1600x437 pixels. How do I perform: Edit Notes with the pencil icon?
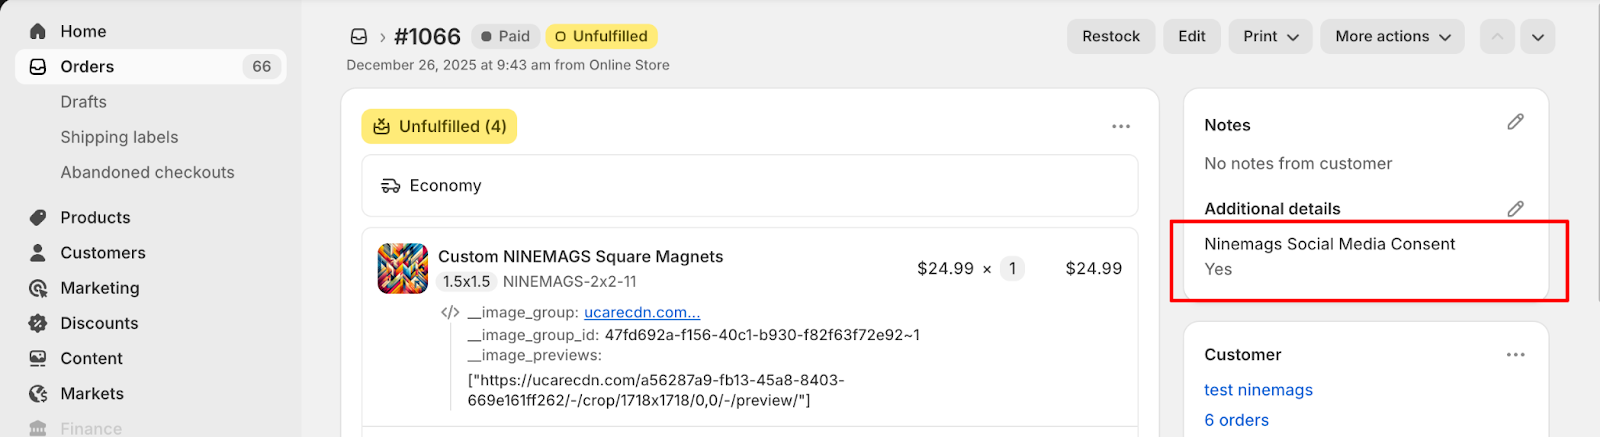pyautogui.click(x=1515, y=122)
